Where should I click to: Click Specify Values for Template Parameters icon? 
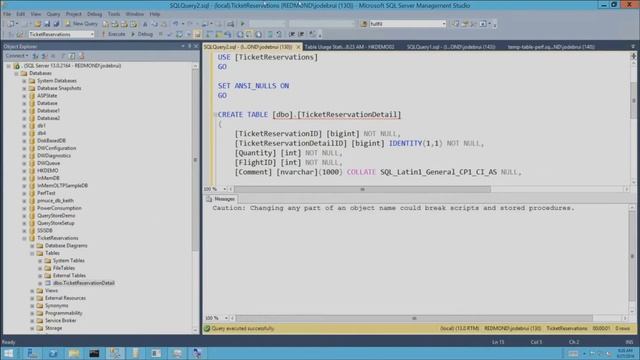[313, 34]
